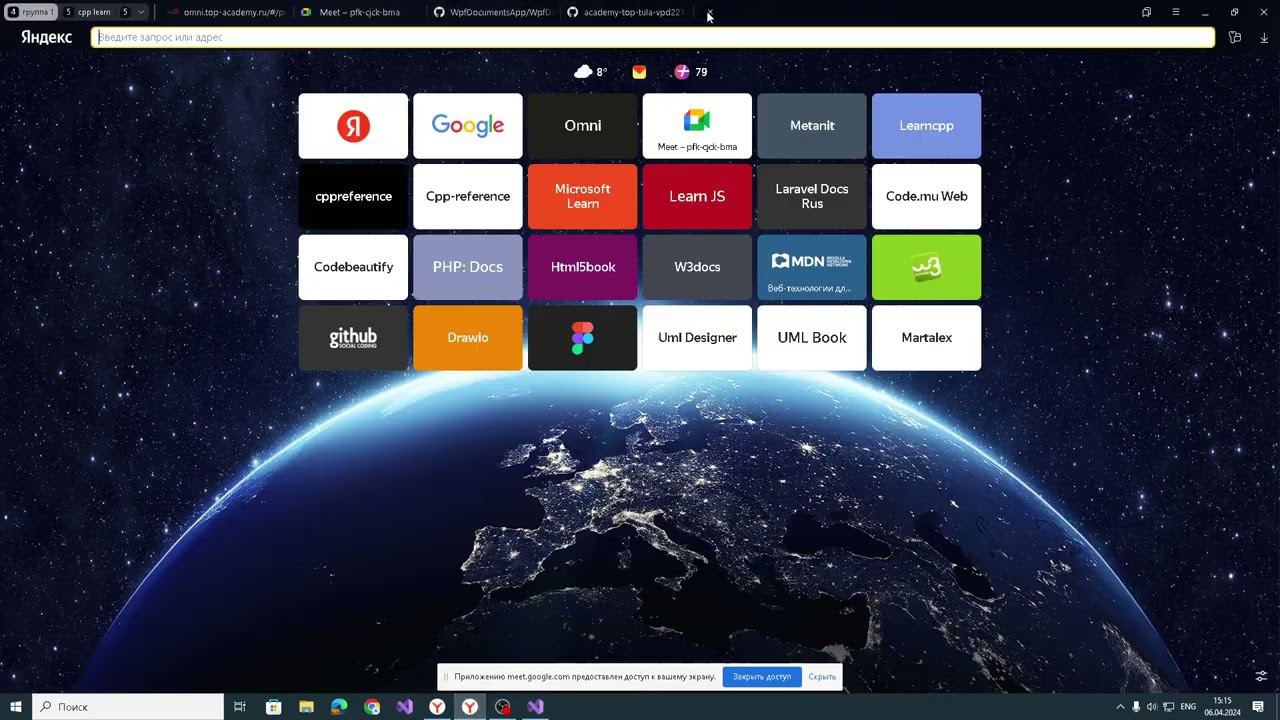Open the W3docs tile
The height and width of the screenshot is (720, 1280).
pyautogui.click(x=697, y=267)
